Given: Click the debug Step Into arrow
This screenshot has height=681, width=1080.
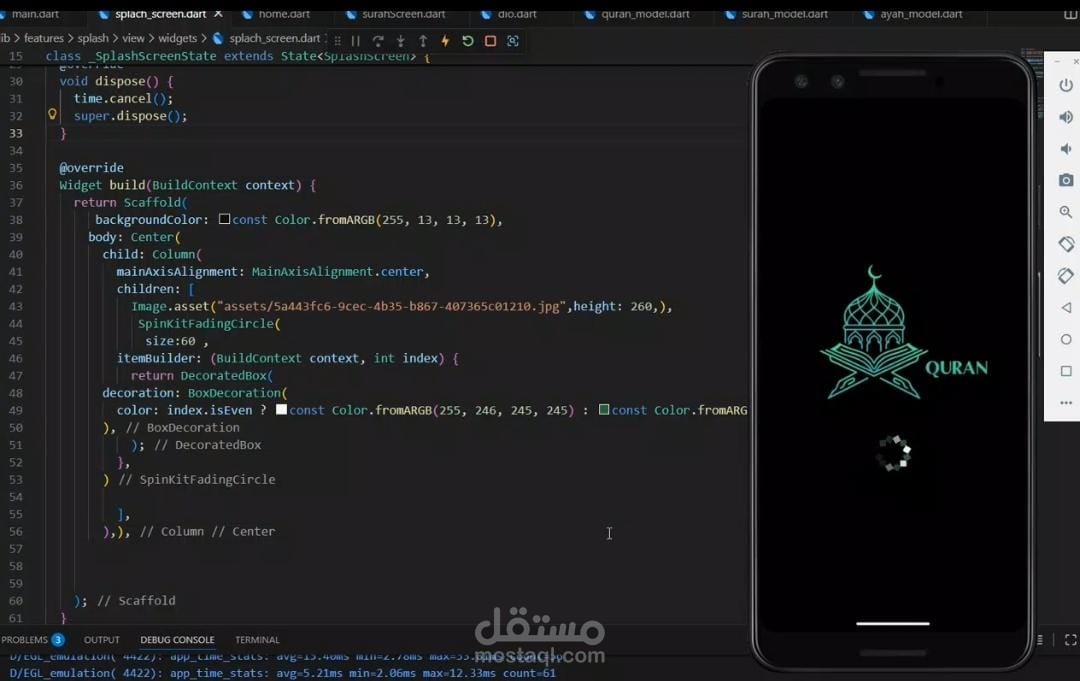Looking at the screenshot, I should tap(400, 41).
